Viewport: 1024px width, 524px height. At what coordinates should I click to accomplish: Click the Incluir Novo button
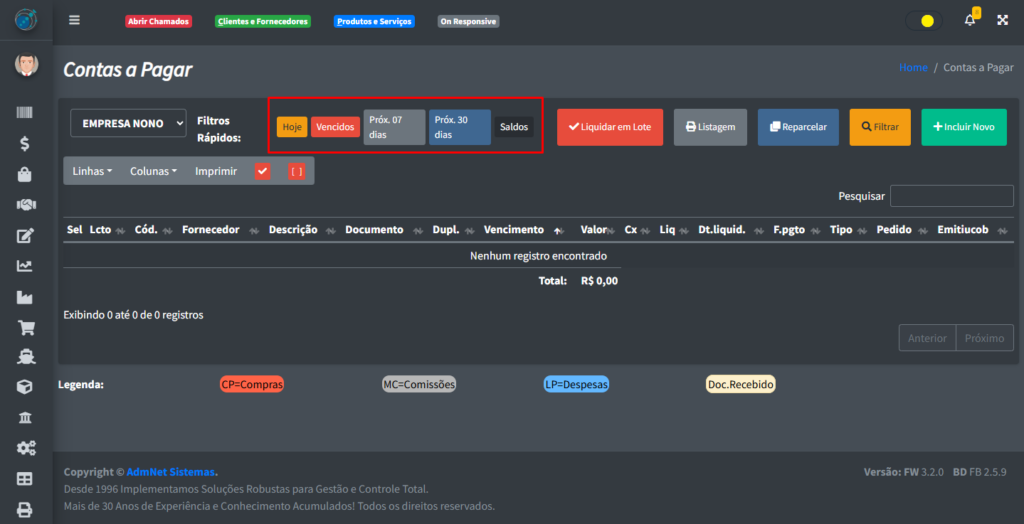(x=963, y=127)
